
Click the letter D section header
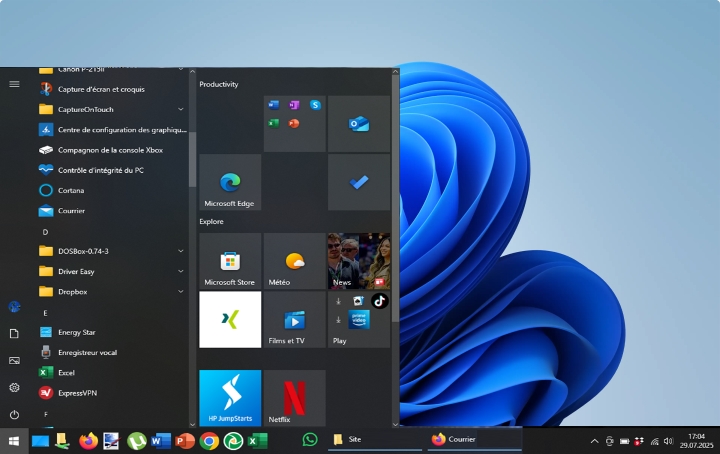[45, 232]
